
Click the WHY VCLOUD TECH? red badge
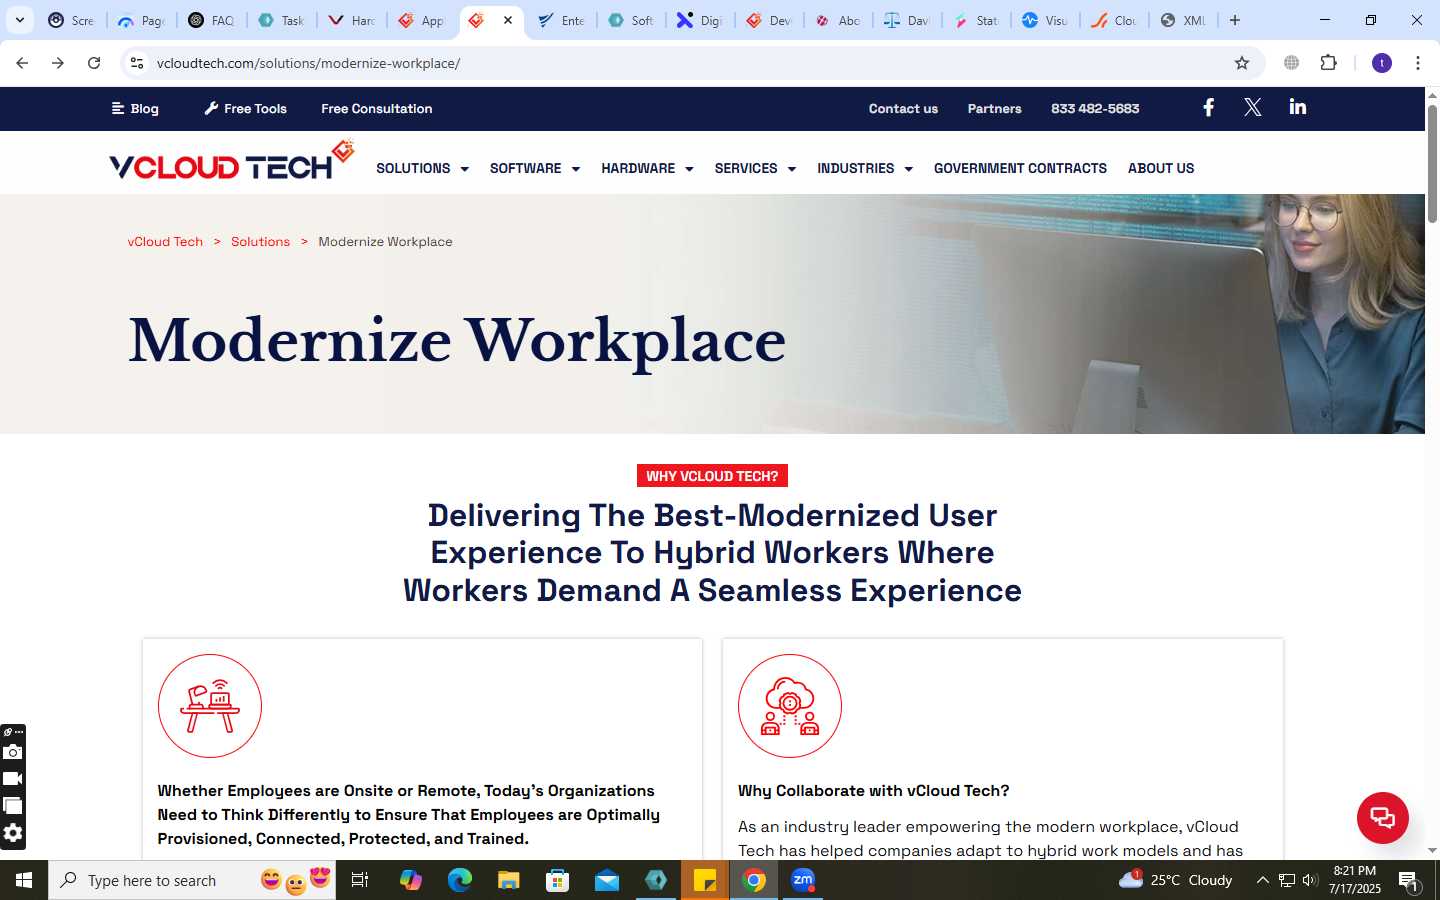pos(712,476)
